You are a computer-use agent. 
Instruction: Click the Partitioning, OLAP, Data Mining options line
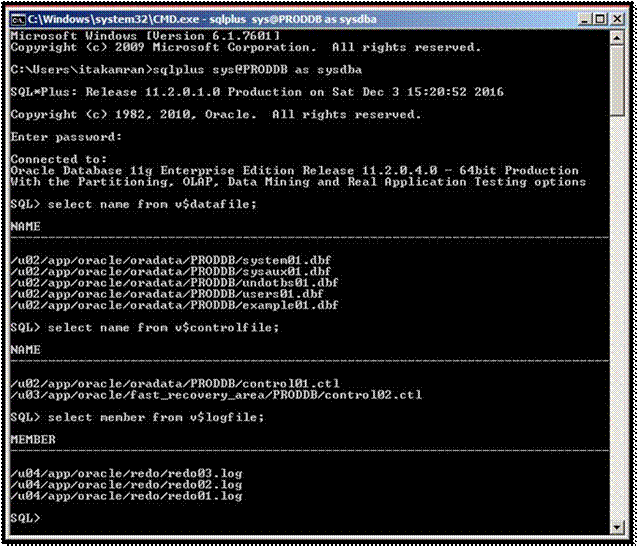[298, 182]
